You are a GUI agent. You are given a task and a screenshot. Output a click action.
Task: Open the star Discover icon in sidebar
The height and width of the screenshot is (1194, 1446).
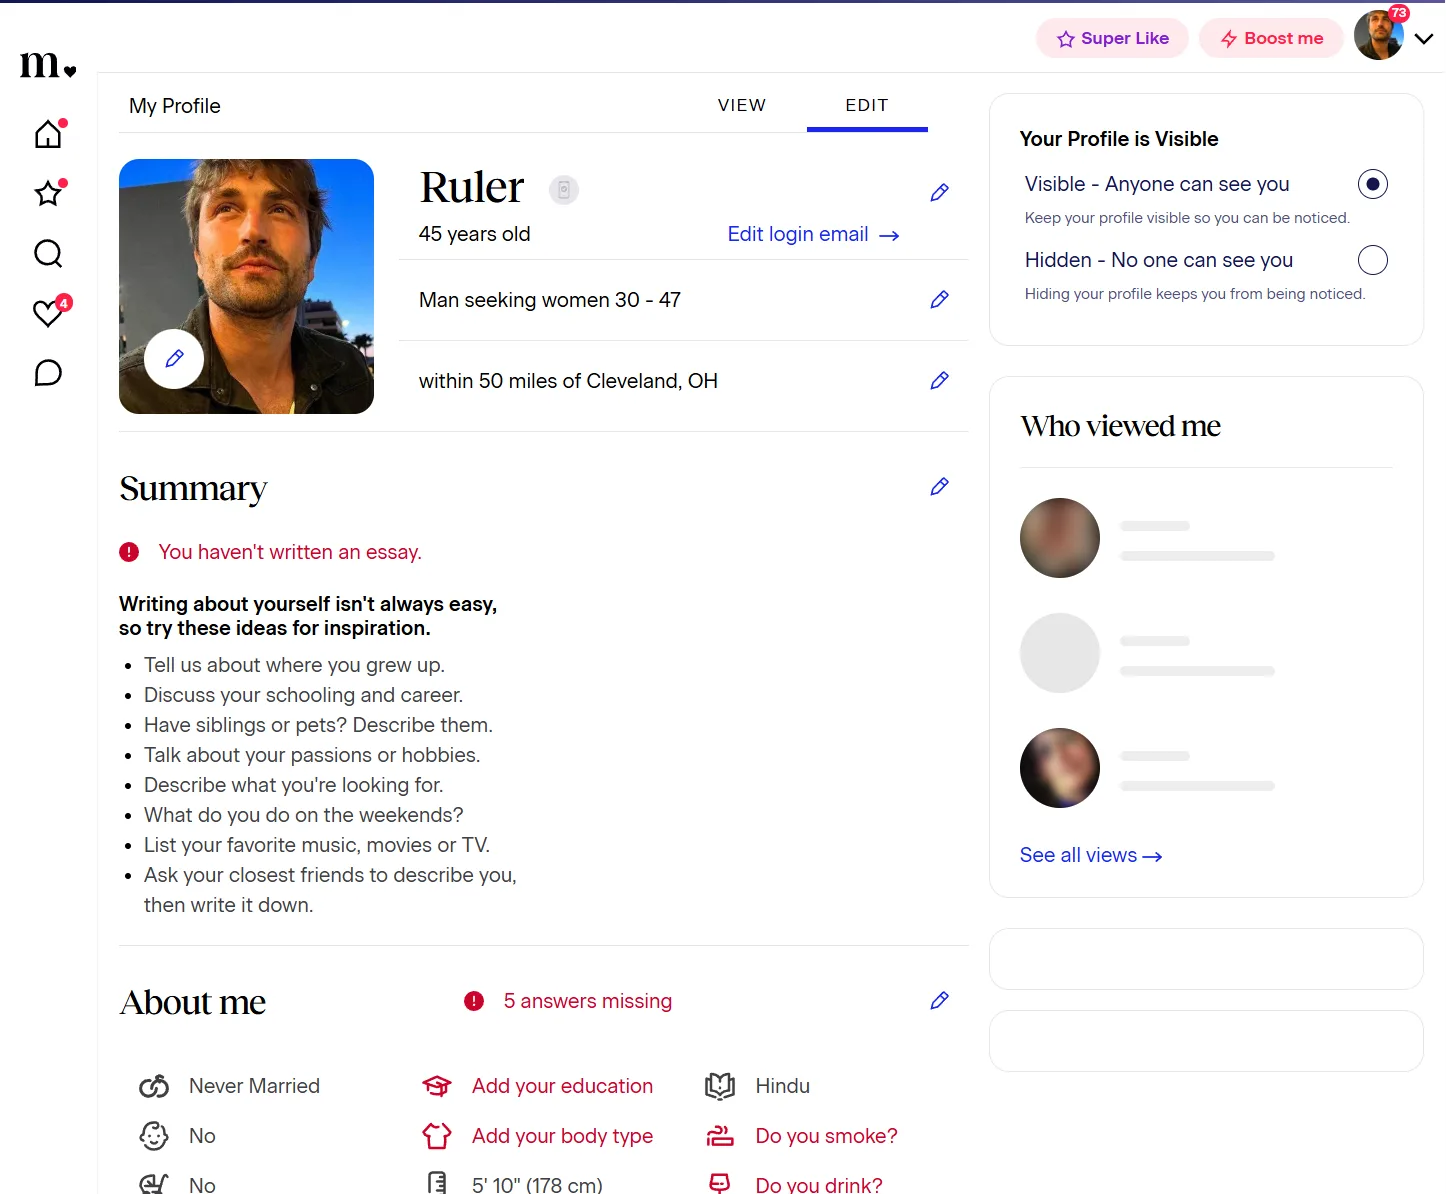tap(48, 192)
